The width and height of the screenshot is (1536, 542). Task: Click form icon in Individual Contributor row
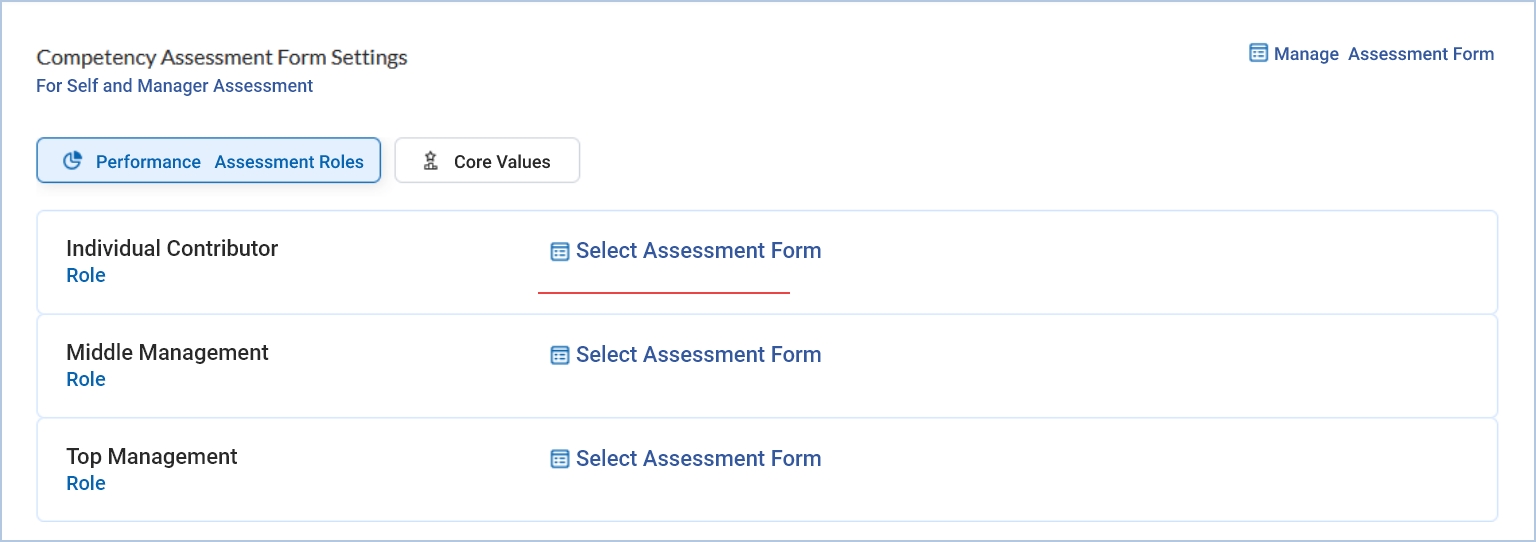(560, 252)
